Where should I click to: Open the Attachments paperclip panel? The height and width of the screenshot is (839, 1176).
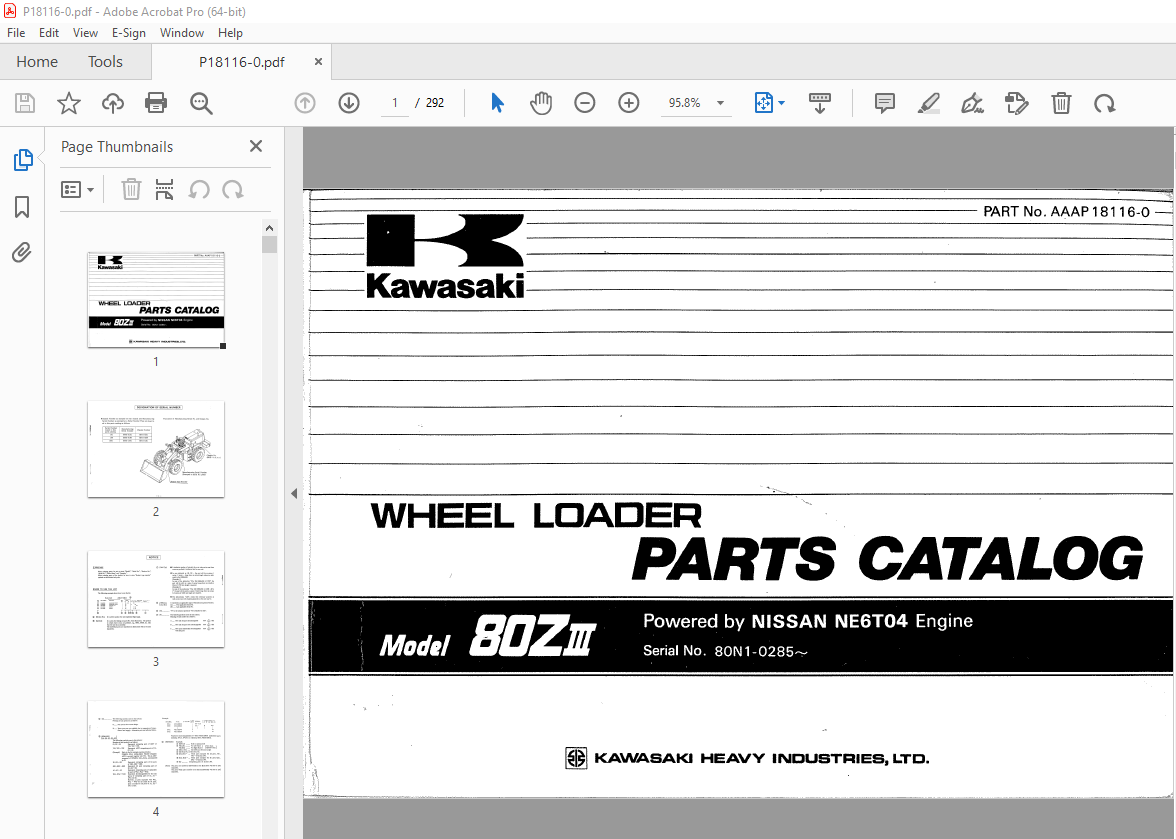22,253
